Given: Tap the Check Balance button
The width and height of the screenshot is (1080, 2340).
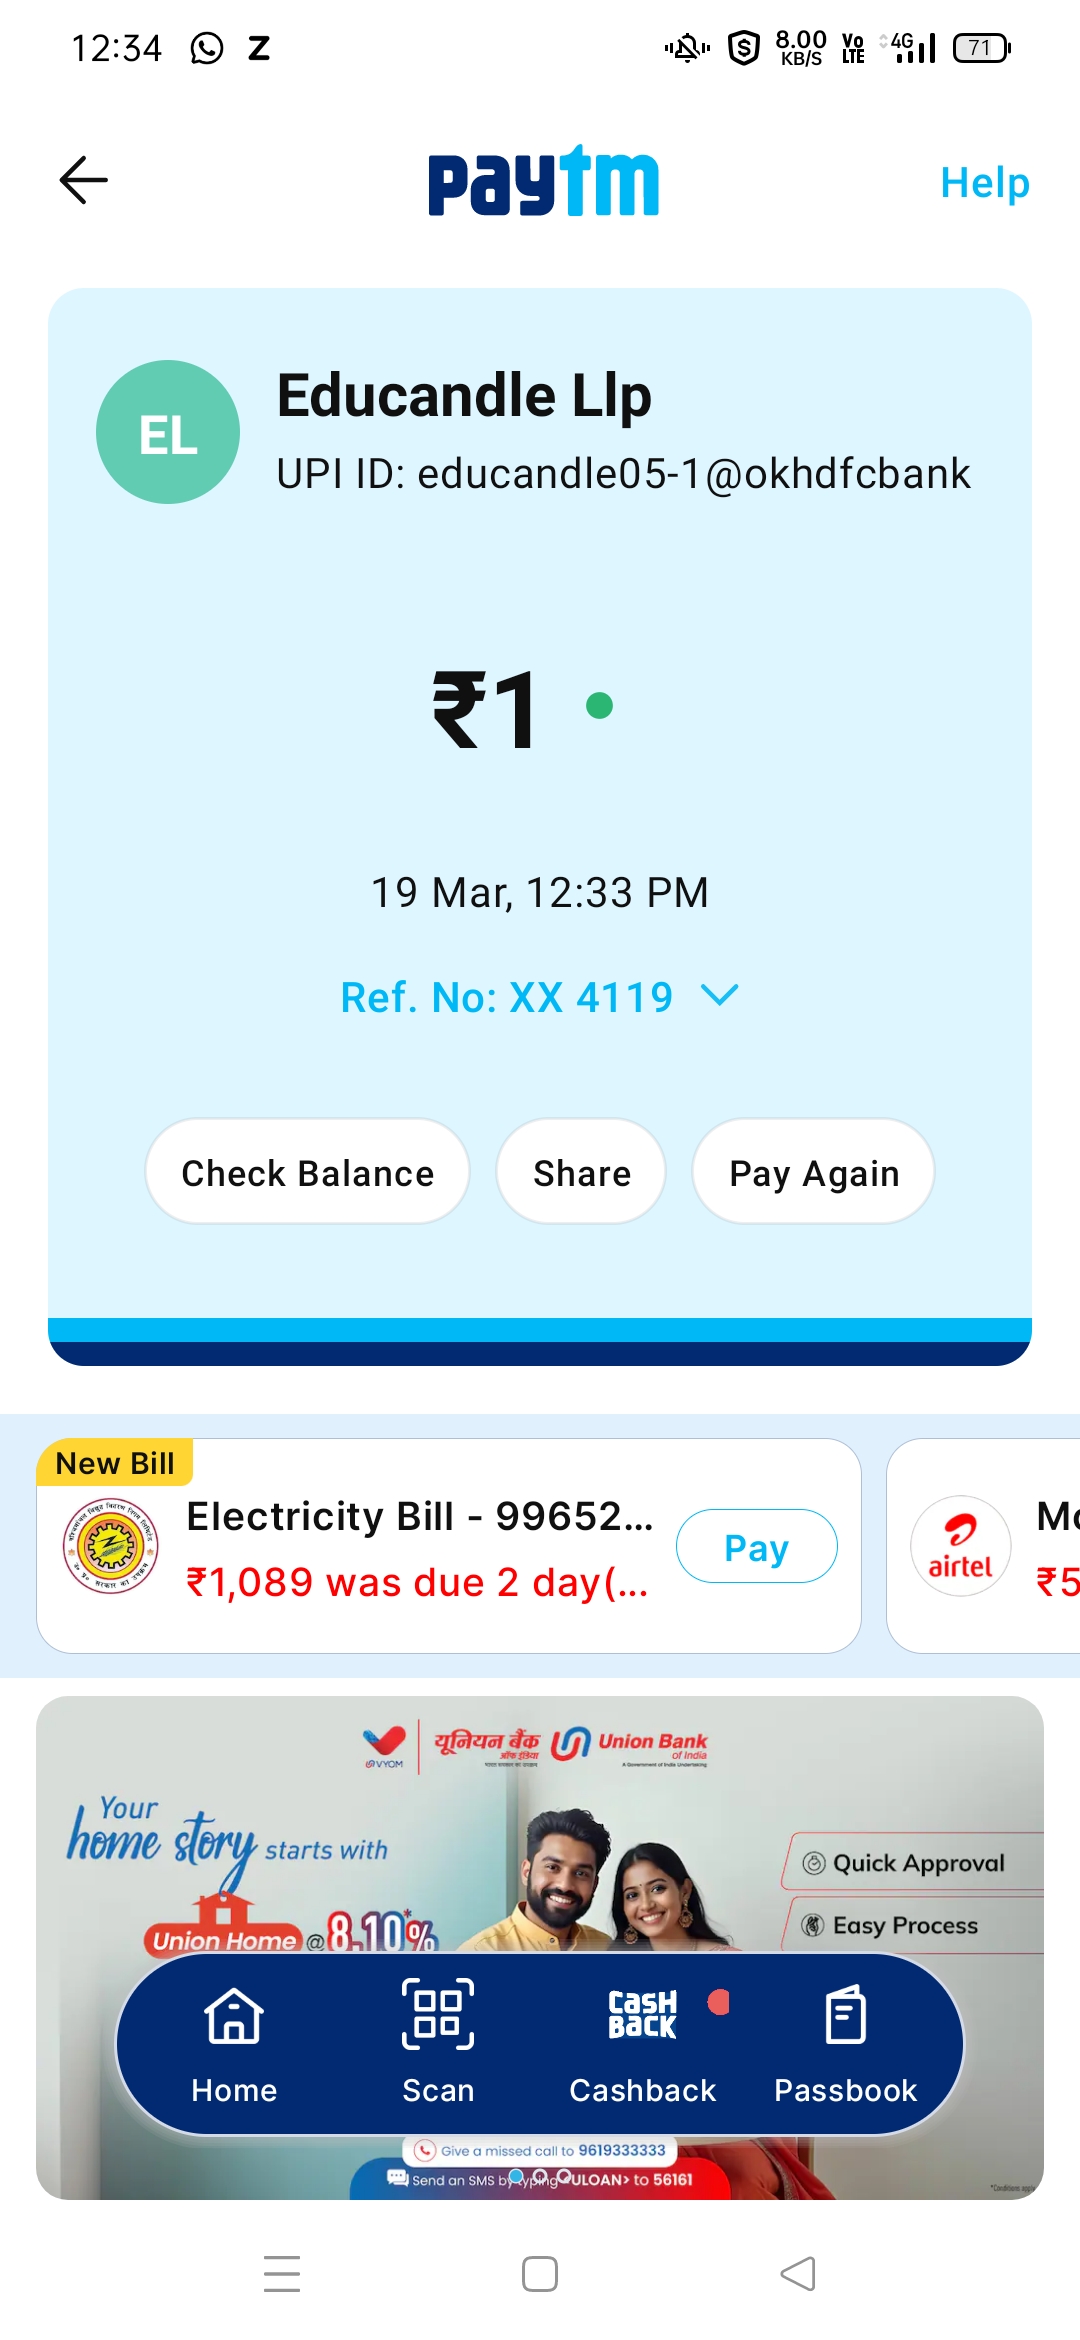Looking at the screenshot, I should tap(307, 1172).
